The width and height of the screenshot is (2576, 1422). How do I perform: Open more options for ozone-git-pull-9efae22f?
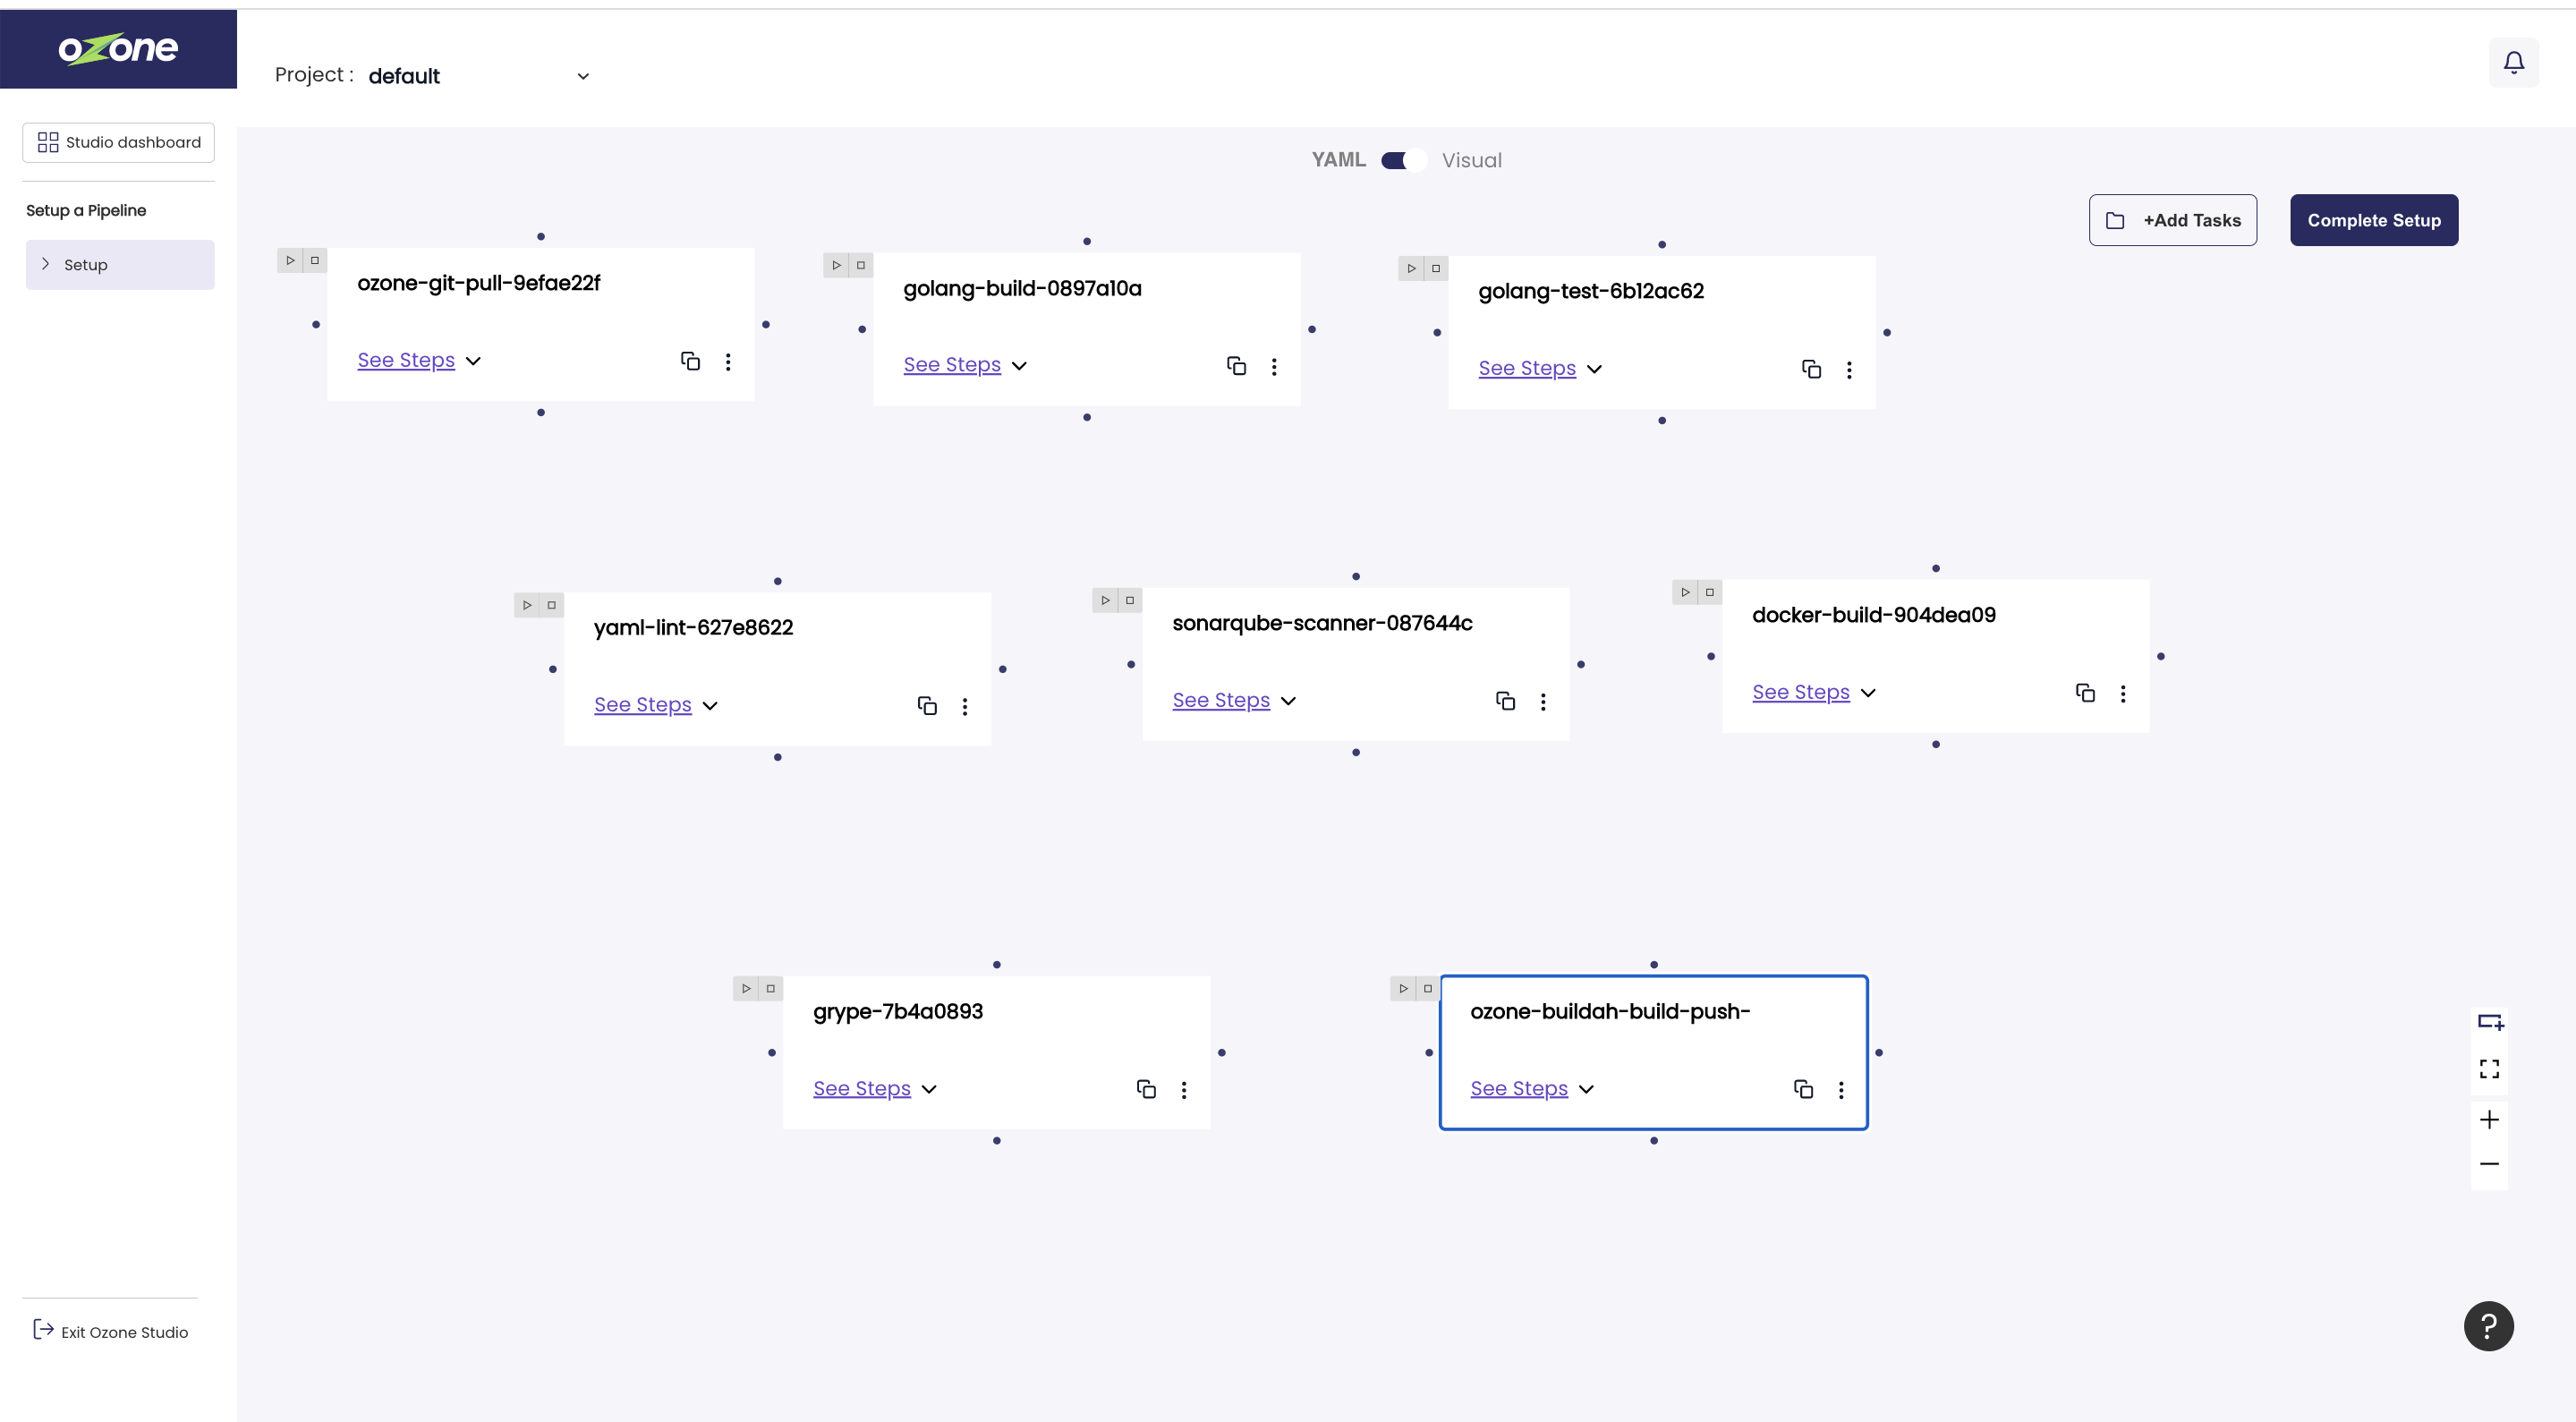coord(728,362)
